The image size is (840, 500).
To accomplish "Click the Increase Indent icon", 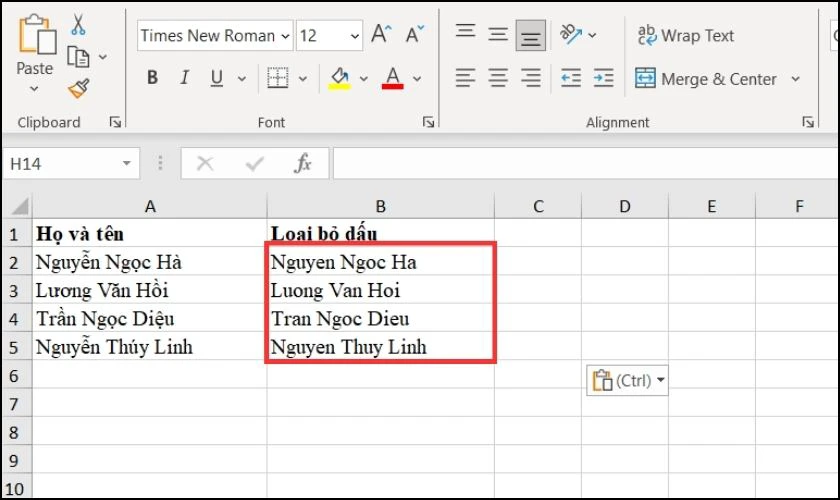I will 604,78.
